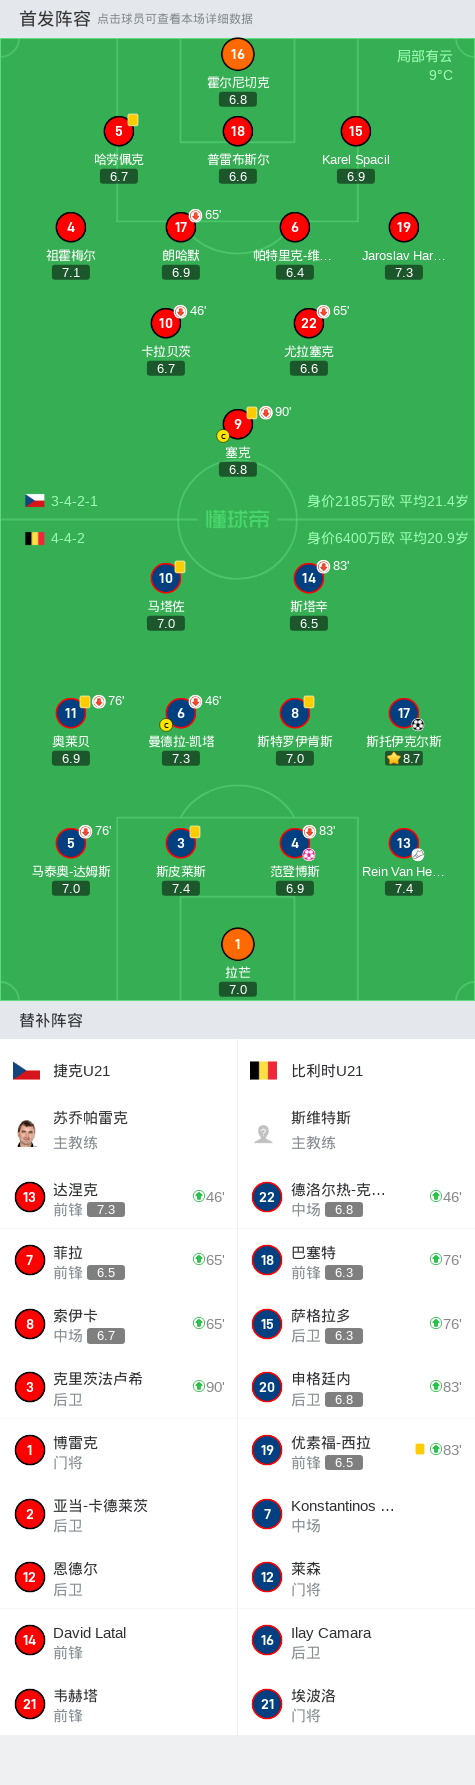
Task: Tap 斯皮莱斯 rating 7.4 badge
Action: click(x=181, y=888)
